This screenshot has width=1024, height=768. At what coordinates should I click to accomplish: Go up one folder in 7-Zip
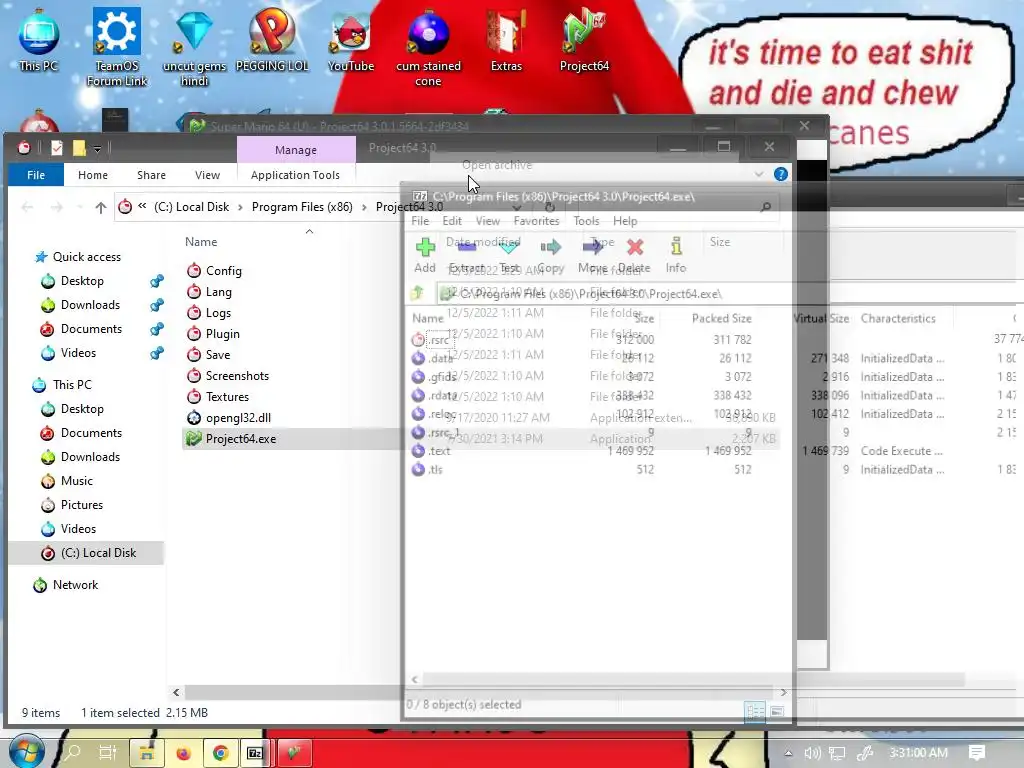pyautogui.click(x=417, y=293)
